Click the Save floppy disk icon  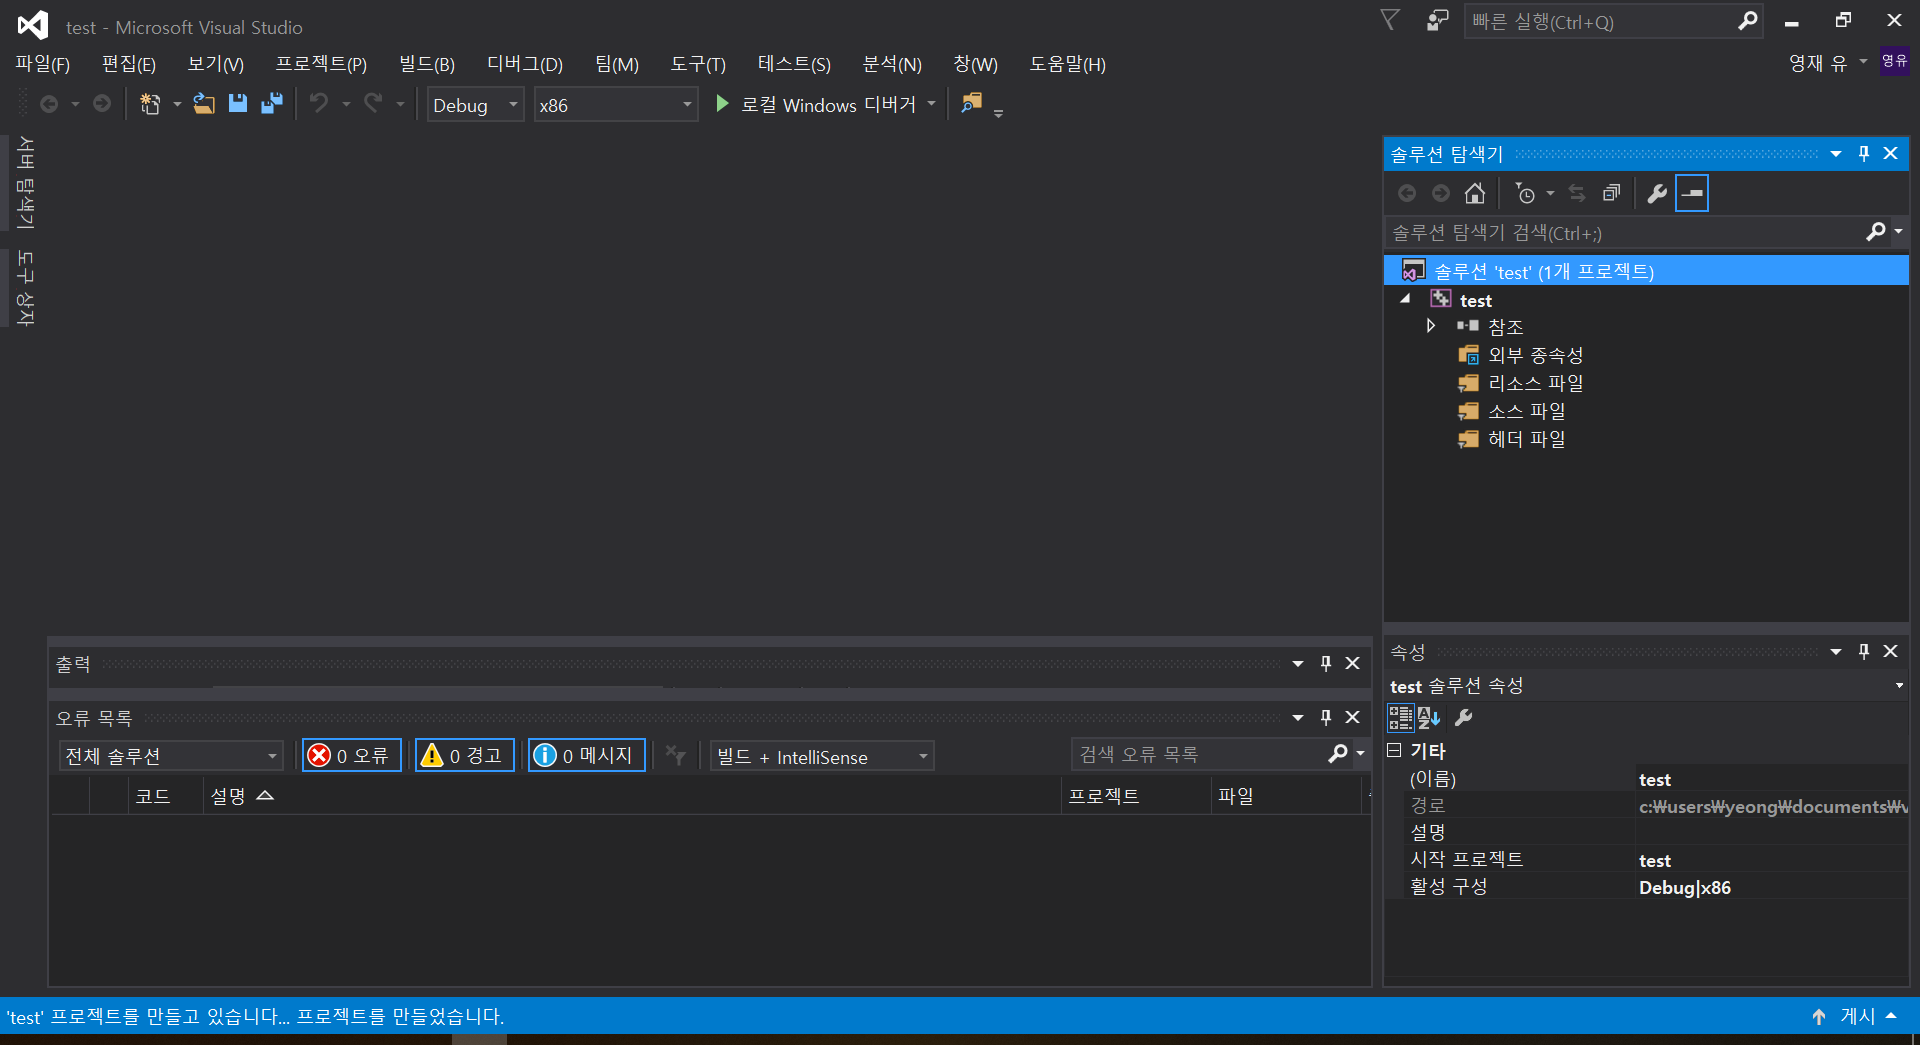(x=238, y=104)
